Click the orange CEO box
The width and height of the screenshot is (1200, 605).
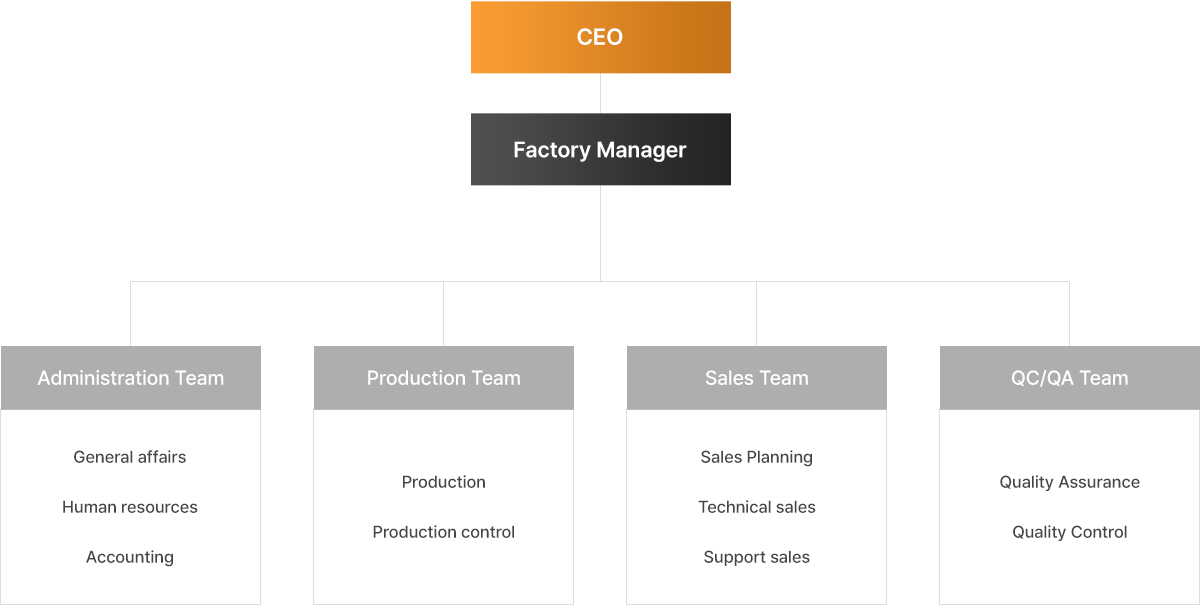coord(600,37)
